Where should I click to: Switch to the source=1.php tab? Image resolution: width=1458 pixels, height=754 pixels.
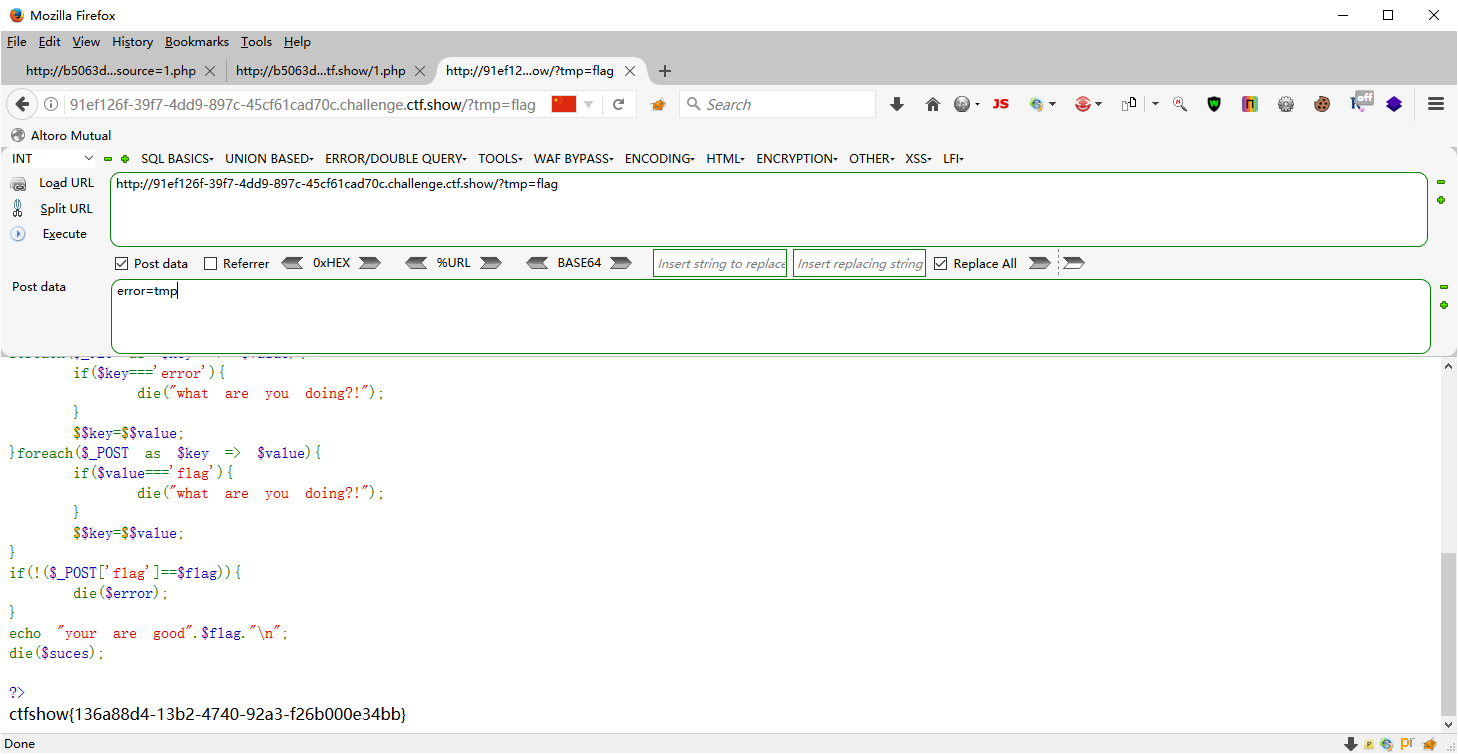click(112, 71)
